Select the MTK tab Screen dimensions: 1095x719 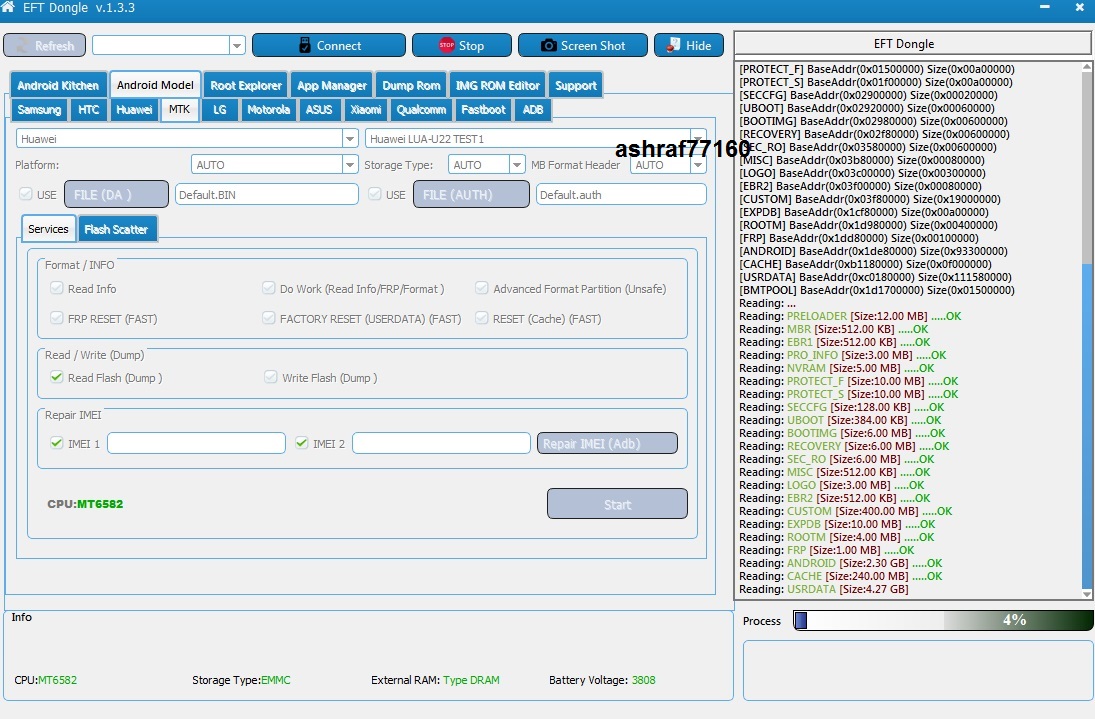[179, 110]
